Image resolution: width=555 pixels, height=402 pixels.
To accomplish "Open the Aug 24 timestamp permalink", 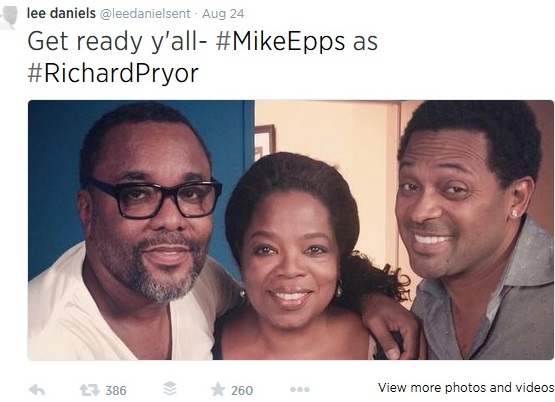I will (223, 13).
